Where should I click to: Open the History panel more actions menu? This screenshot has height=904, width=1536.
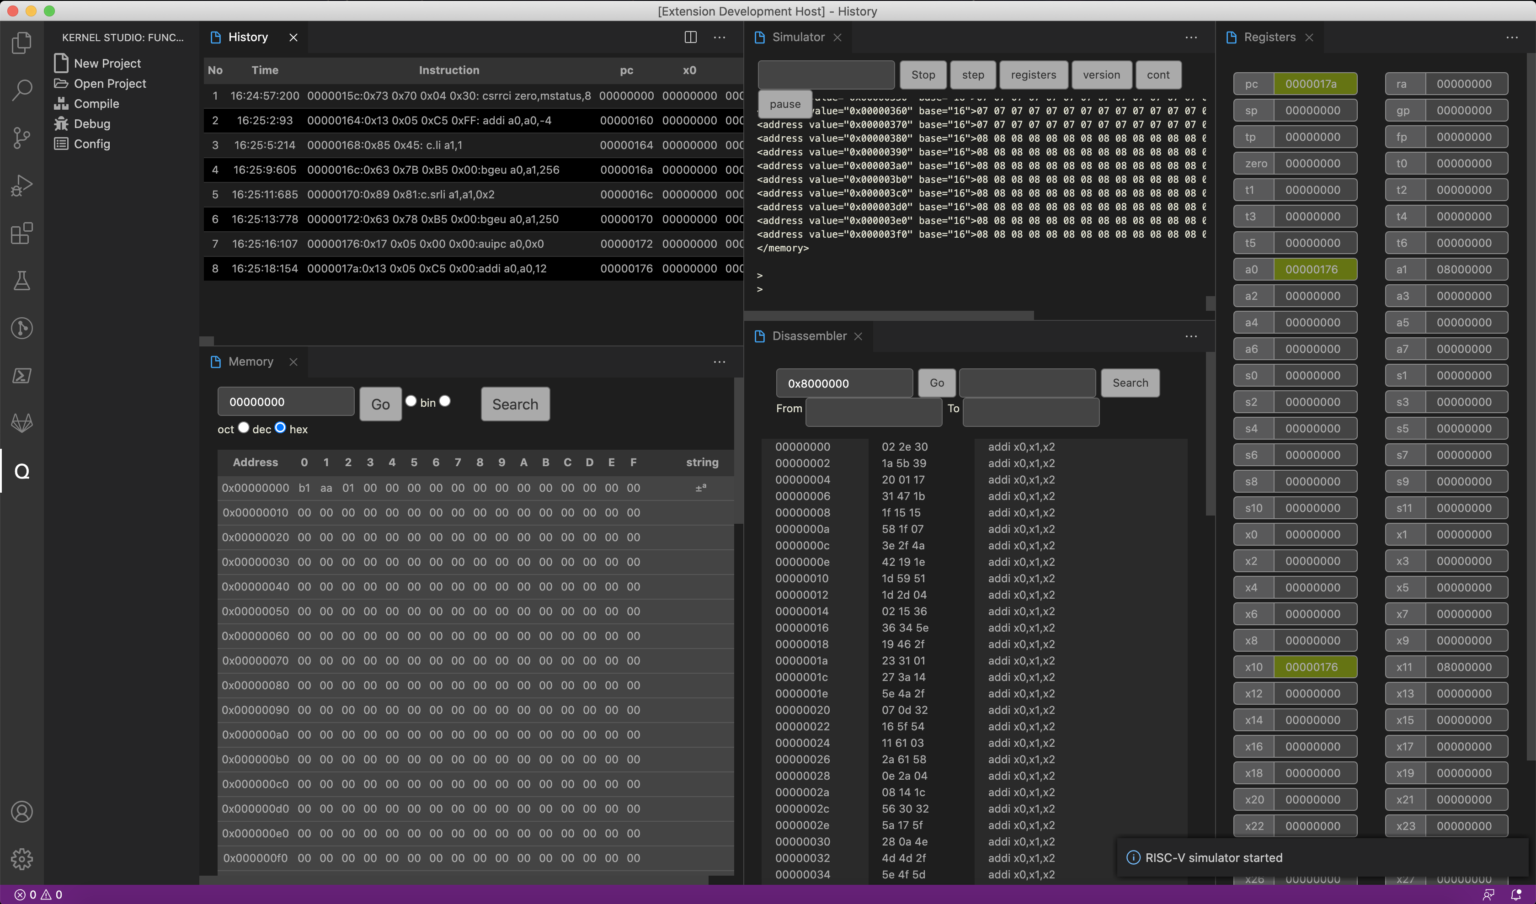click(x=719, y=37)
